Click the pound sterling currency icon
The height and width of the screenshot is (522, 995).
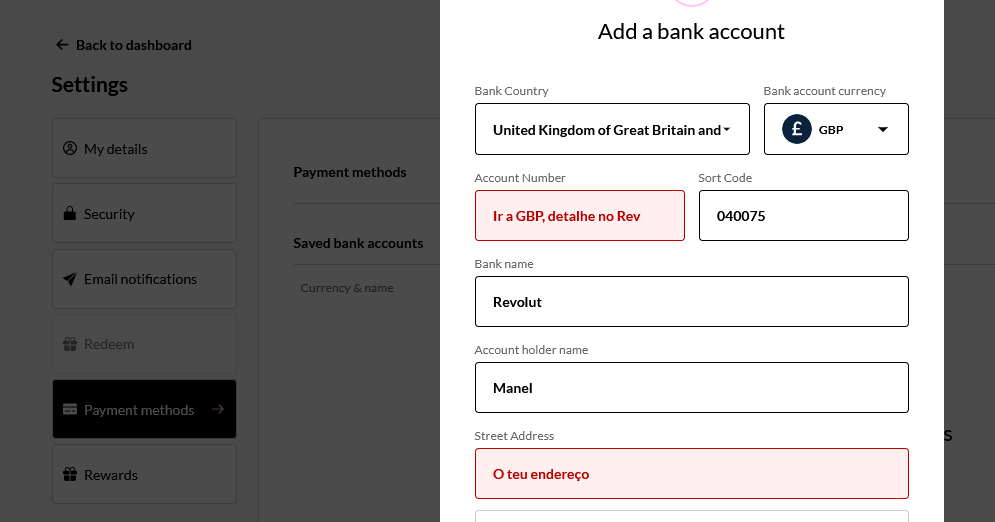797,129
